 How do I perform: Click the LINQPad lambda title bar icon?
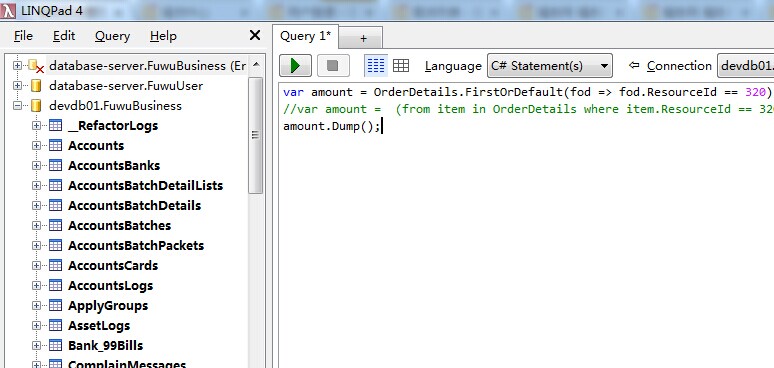point(8,10)
